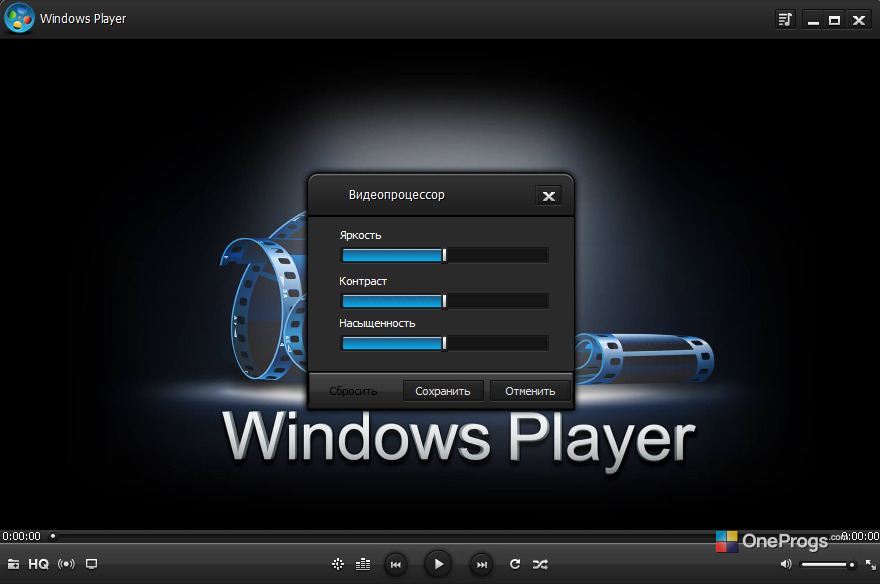This screenshot has height=584, width=880.
Task: Open the equalizer icon
Action: (363, 564)
